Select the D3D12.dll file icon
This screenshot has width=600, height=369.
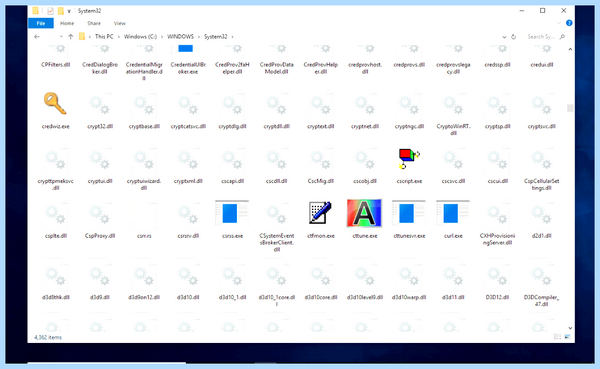click(x=497, y=276)
